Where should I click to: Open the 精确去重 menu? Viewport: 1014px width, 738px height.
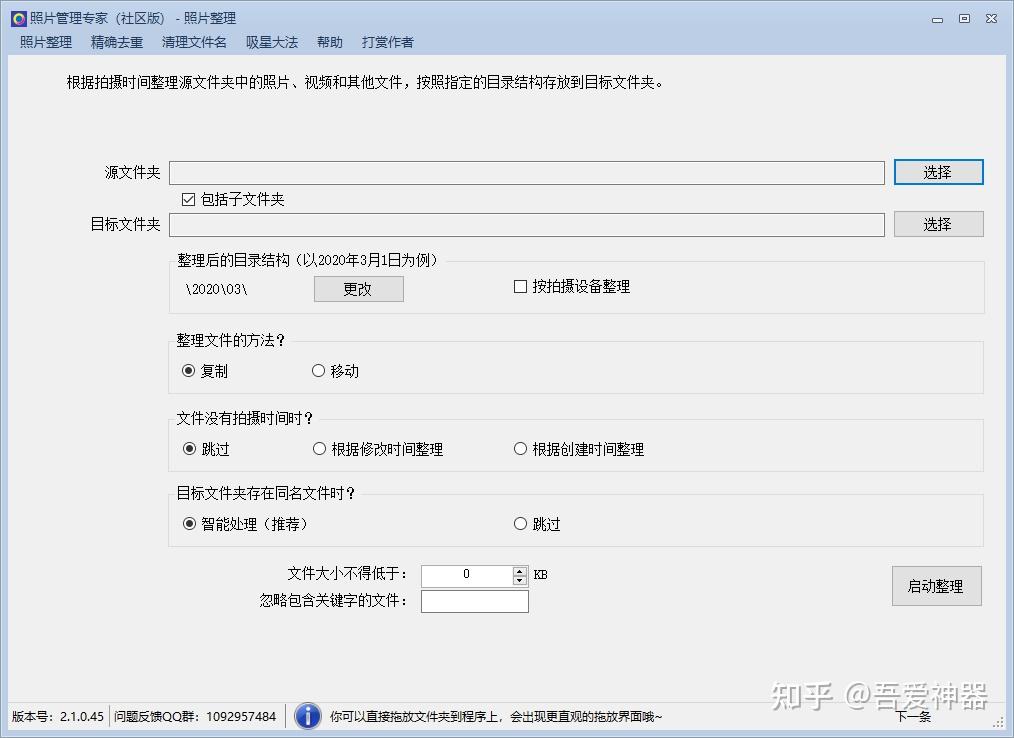(x=117, y=42)
